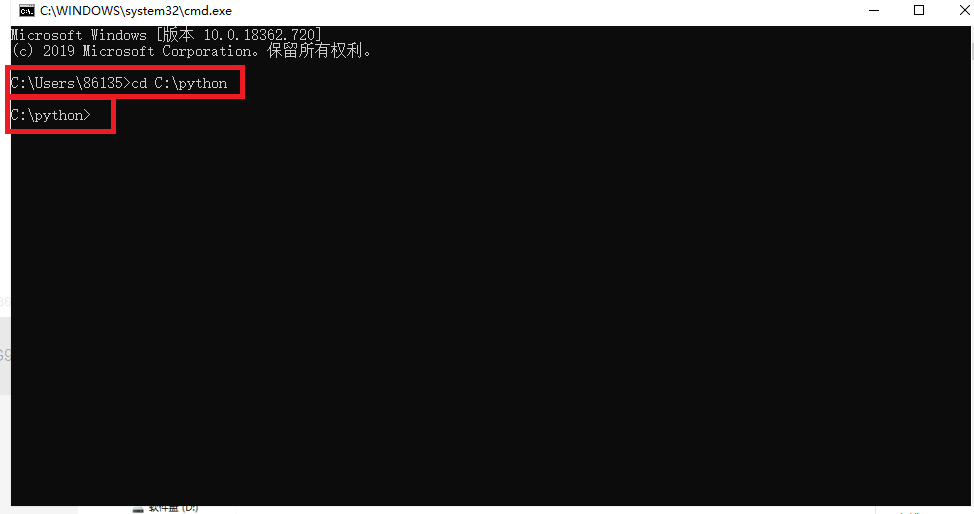Screen dimensions: 974x514
Task: Click the C:\WINDOWS\system32\cmd.exe title text
Action: click(x=136, y=11)
